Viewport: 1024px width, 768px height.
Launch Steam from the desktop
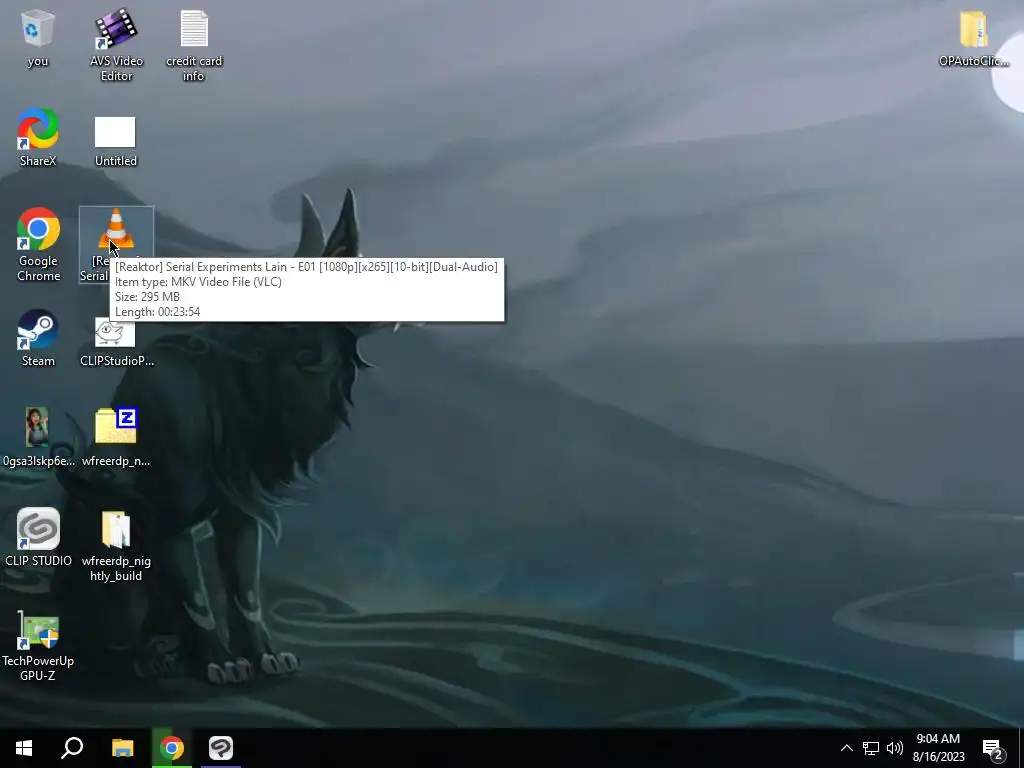38,338
